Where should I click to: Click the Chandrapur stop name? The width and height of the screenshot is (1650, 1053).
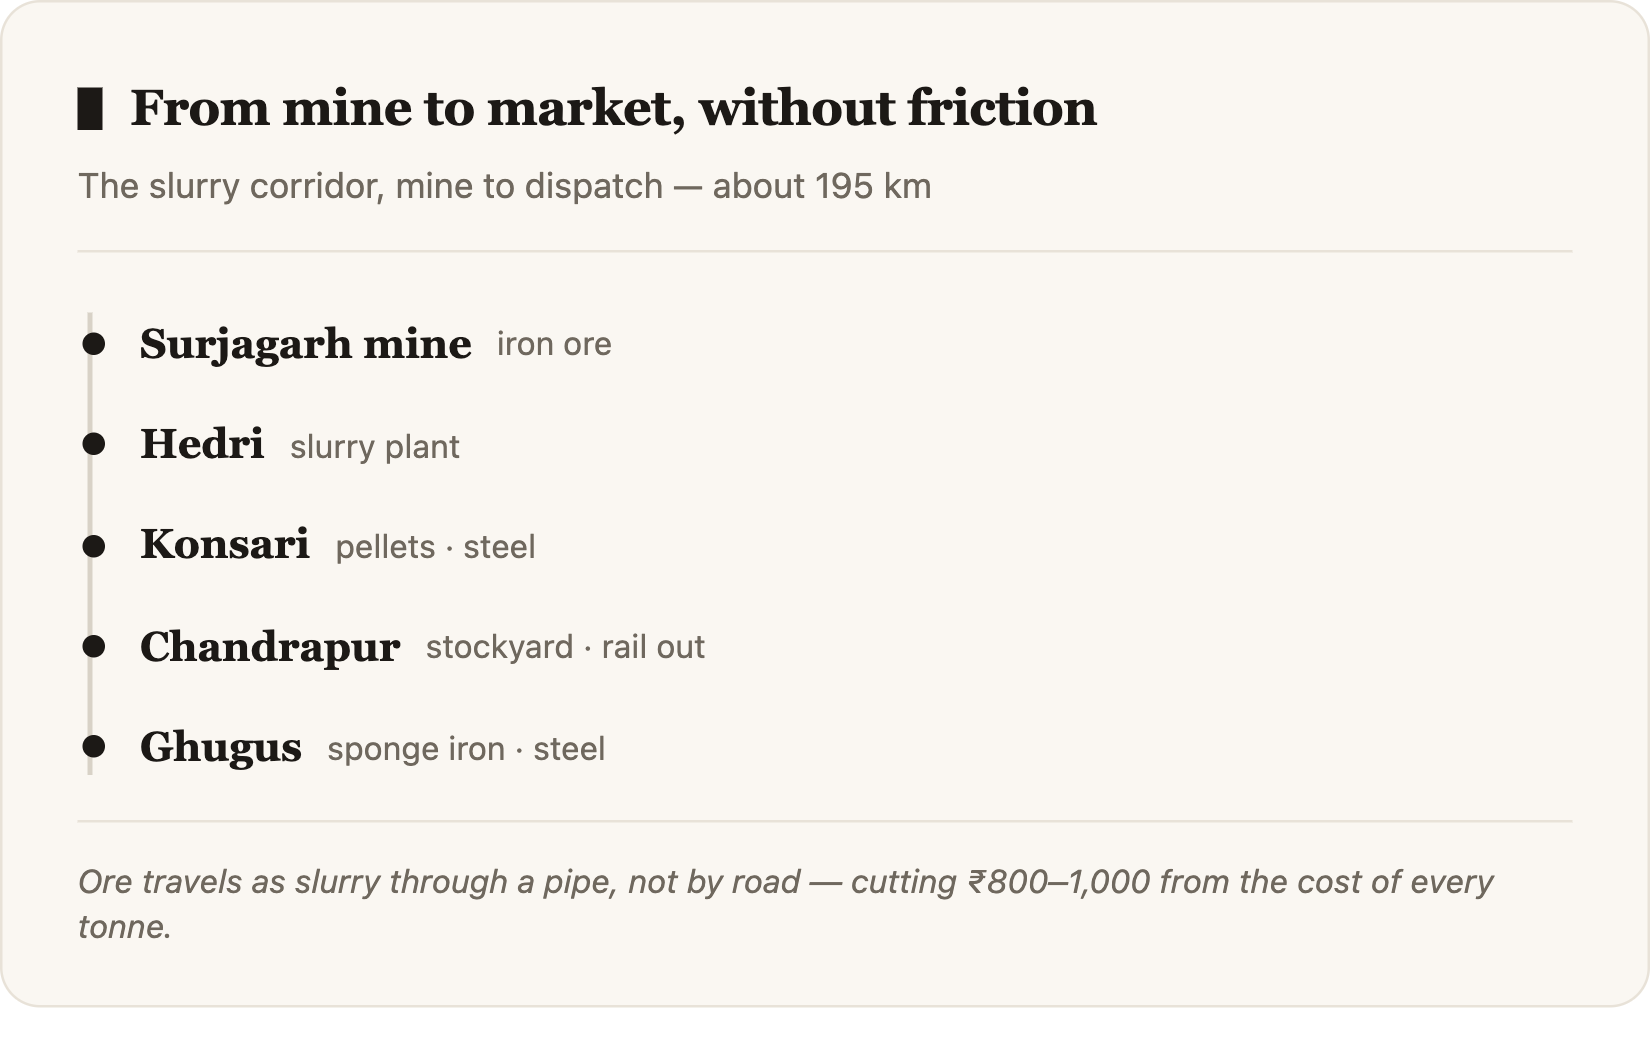270,648
